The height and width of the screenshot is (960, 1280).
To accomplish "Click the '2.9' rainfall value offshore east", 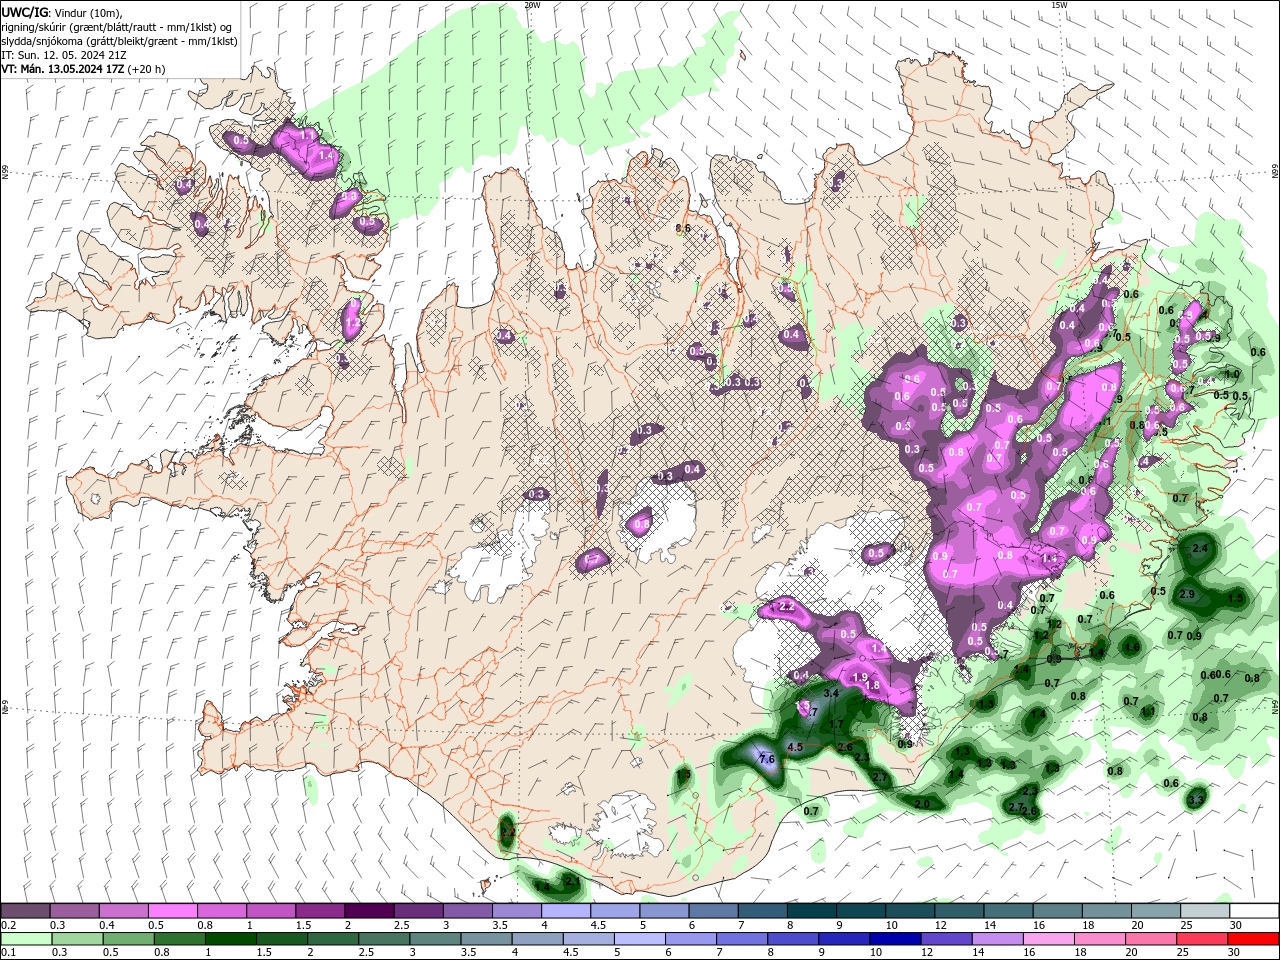I will click(x=1187, y=594).
